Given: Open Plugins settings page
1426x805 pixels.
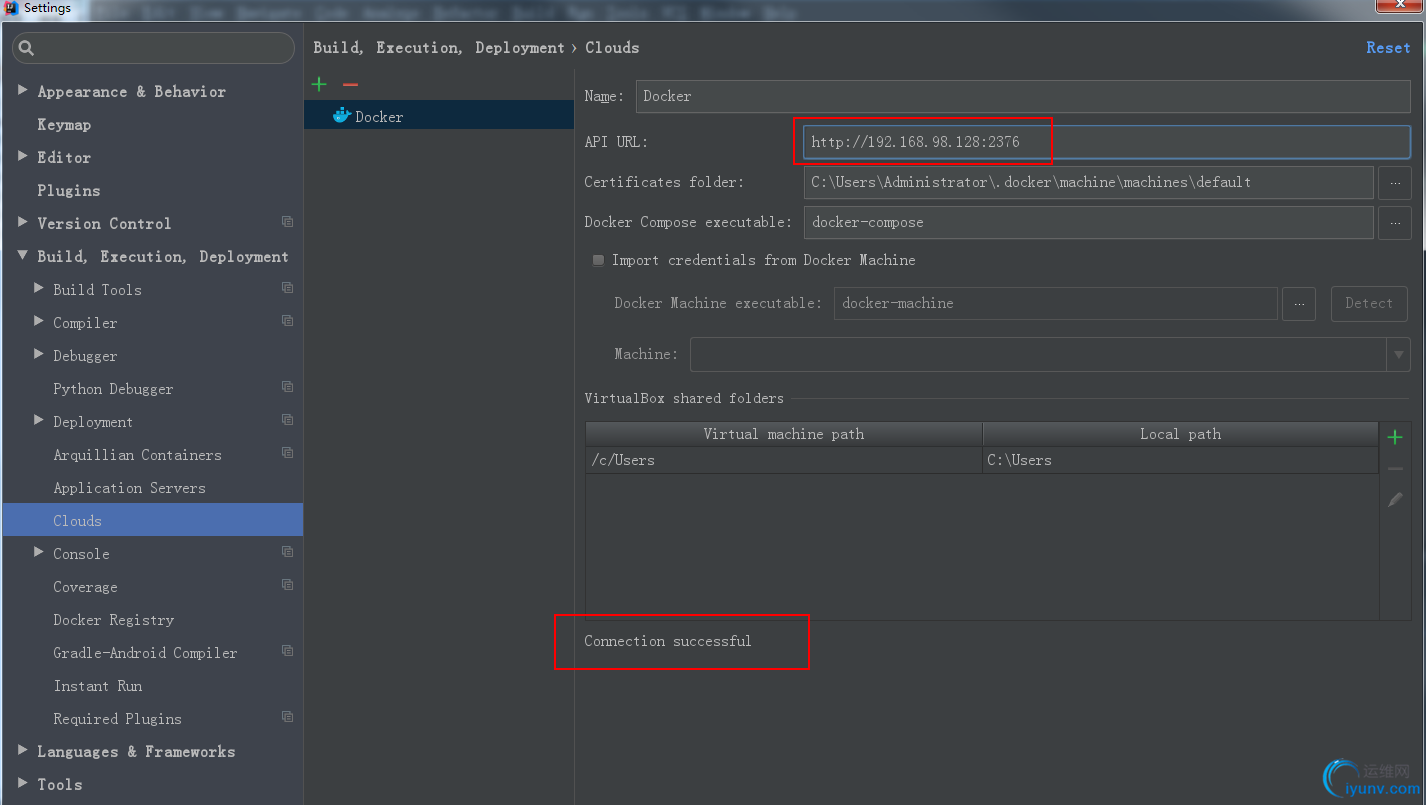Looking at the screenshot, I should coord(69,190).
